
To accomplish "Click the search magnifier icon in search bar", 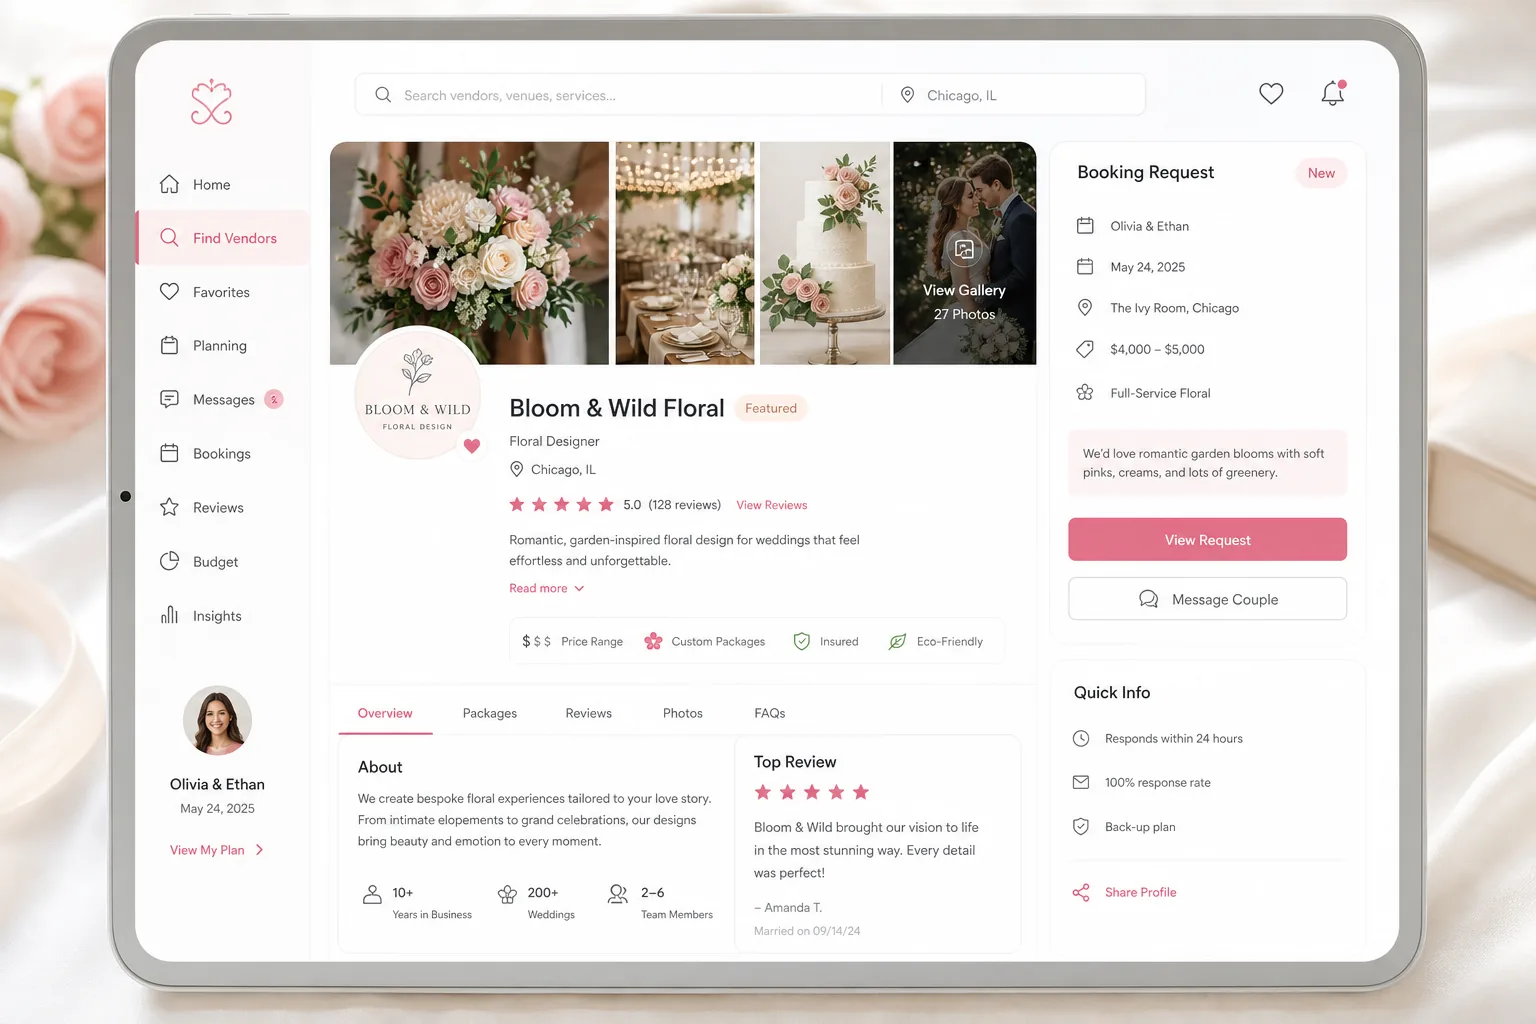I will pos(383,95).
